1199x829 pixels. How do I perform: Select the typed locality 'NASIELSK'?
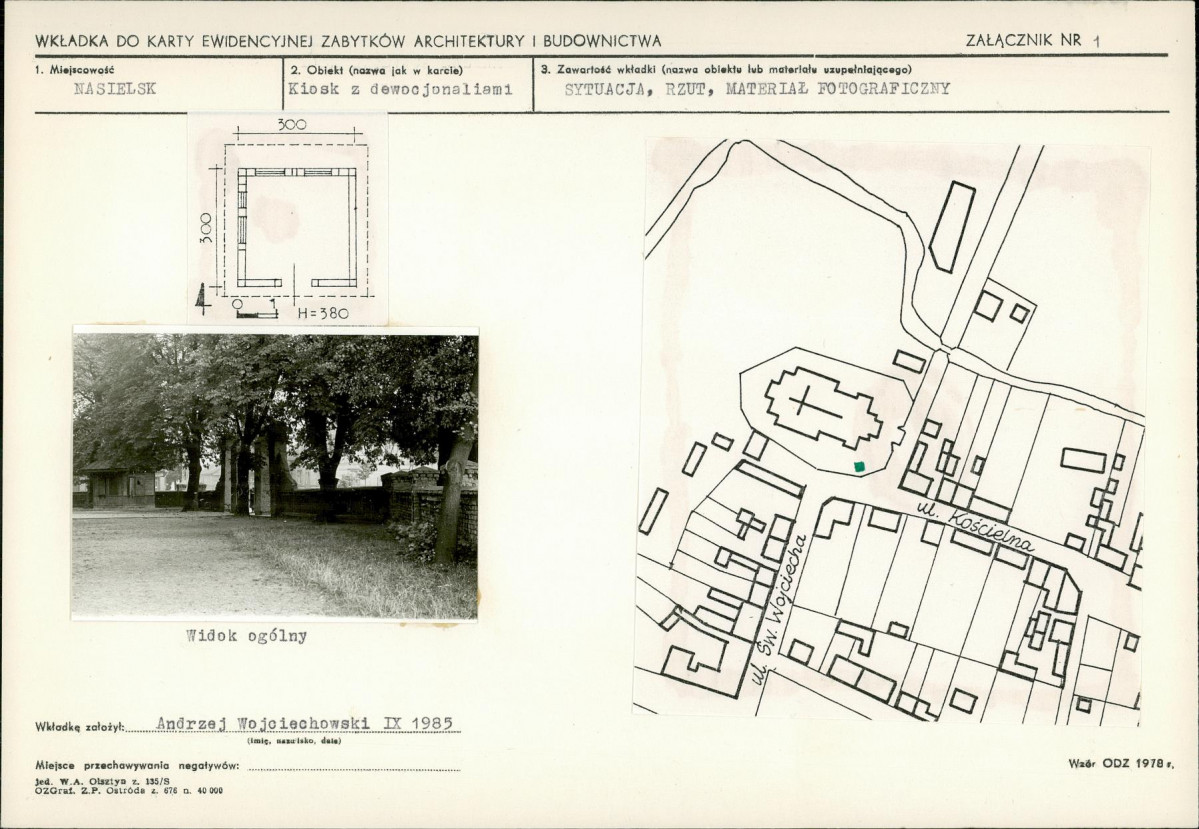(115, 89)
